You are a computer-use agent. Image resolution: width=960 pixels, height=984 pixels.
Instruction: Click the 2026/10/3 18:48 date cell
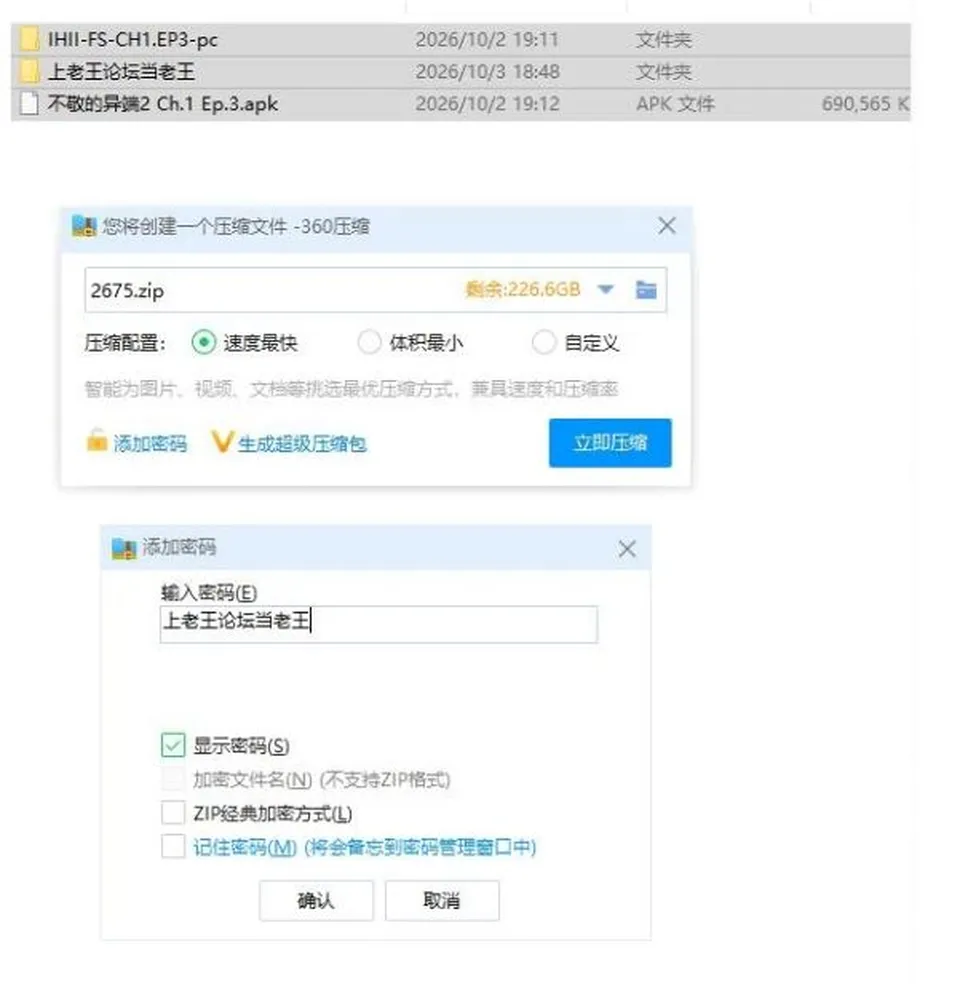click(487, 72)
